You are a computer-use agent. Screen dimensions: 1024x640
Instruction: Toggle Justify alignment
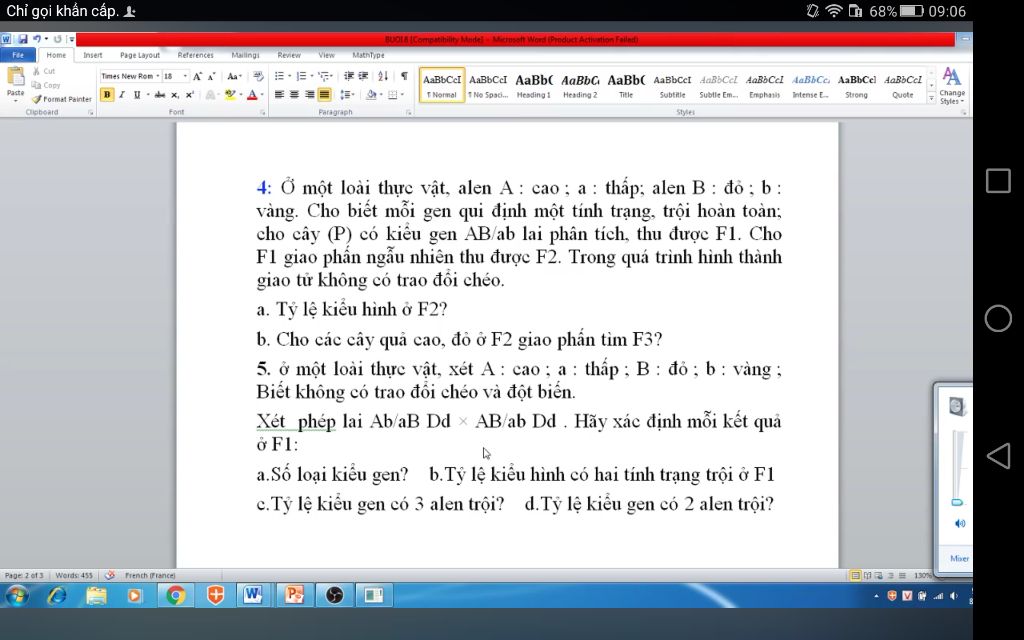325,95
